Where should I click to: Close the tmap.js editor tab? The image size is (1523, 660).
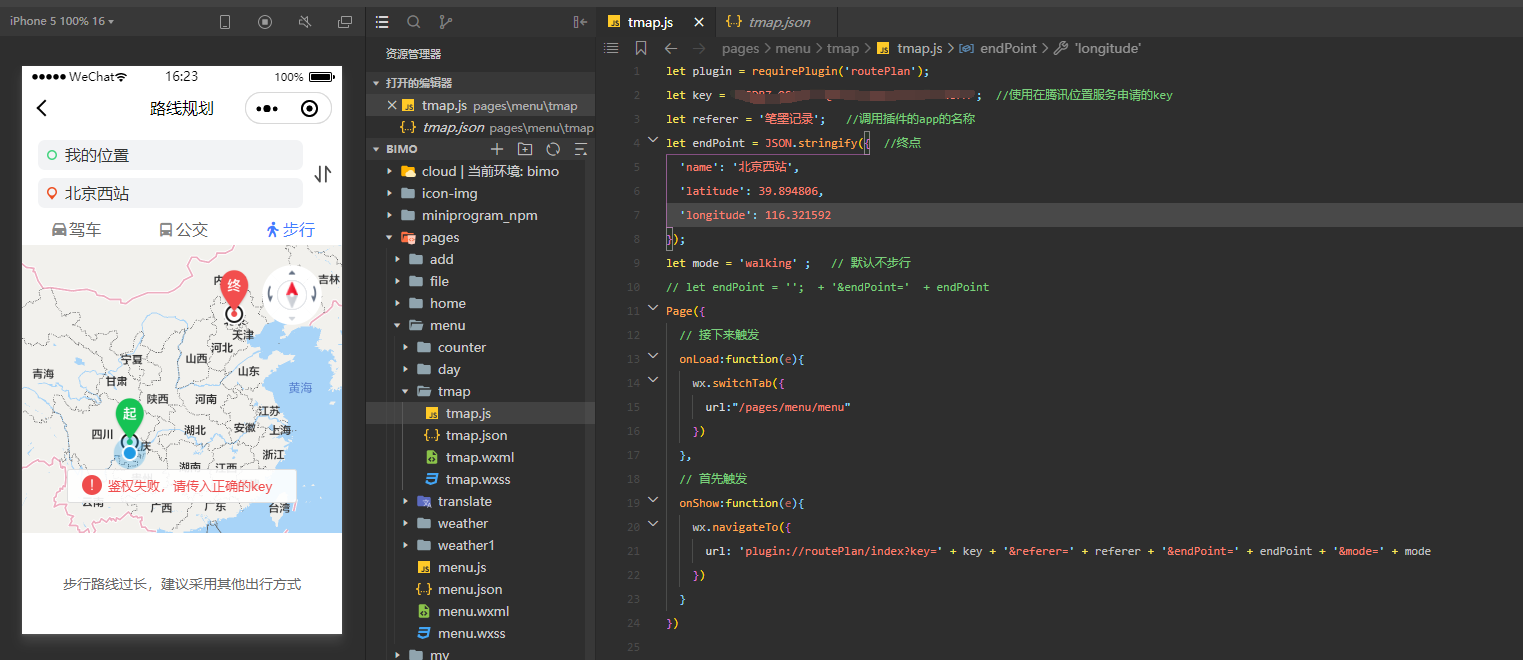coord(698,22)
